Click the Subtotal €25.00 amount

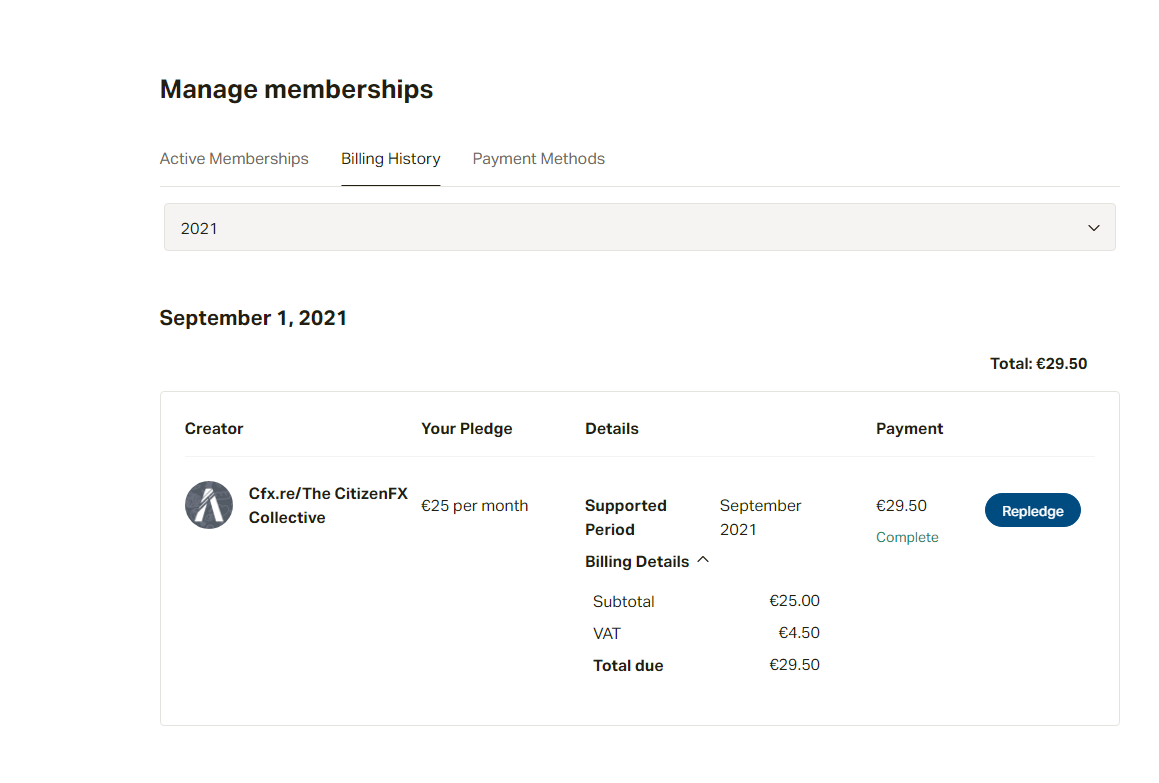point(794,600)
